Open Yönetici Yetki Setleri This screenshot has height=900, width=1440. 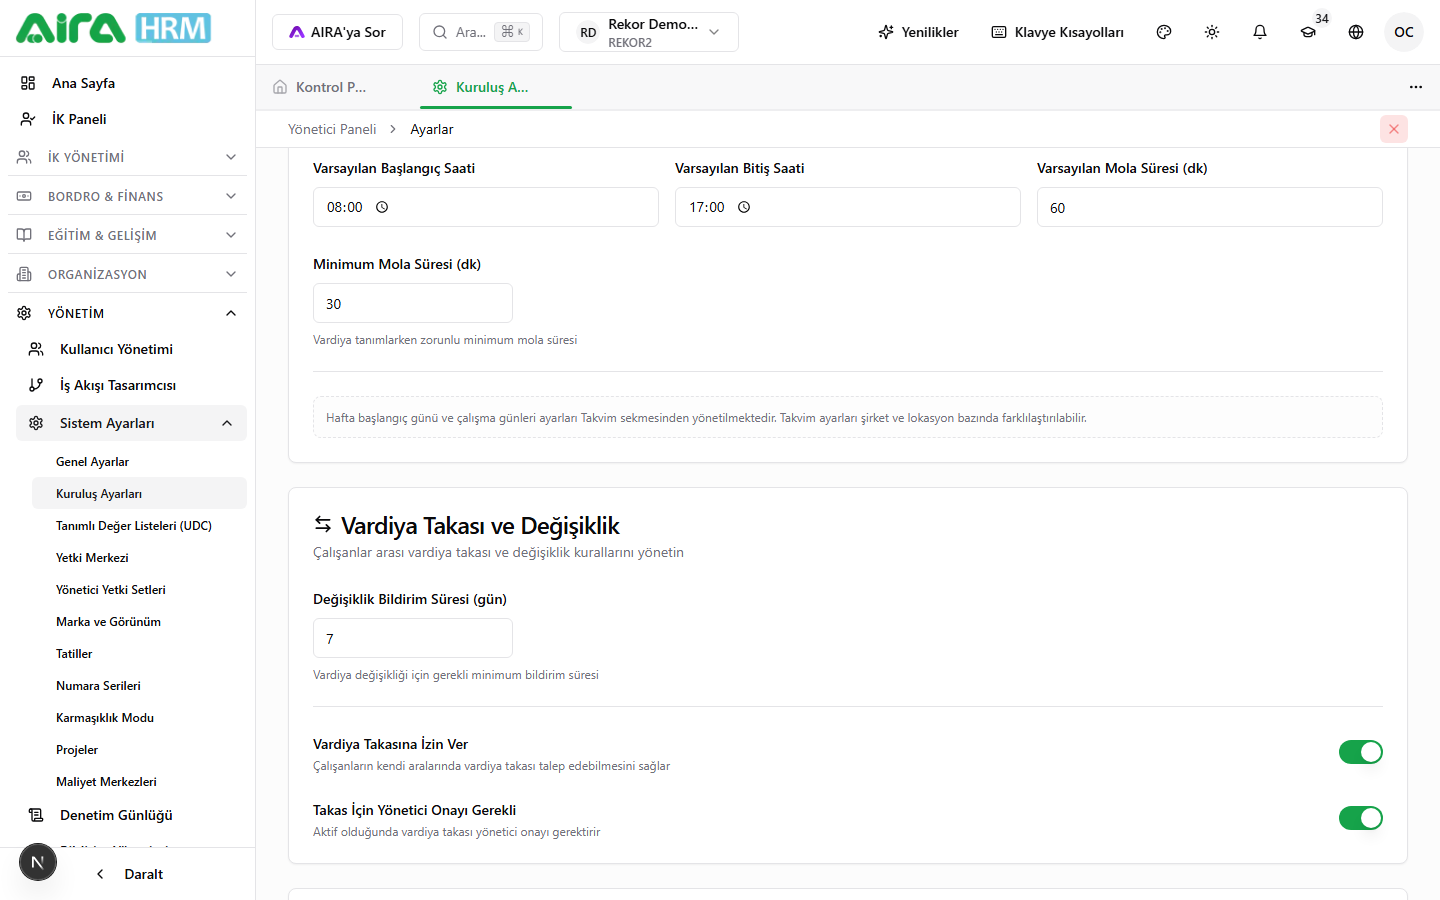[139, 590]
